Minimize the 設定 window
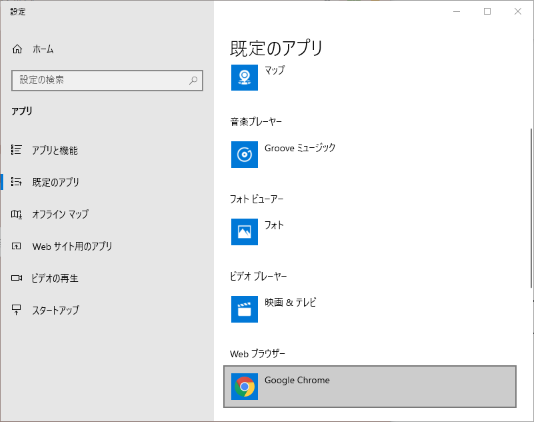 [x=457, y=12]
